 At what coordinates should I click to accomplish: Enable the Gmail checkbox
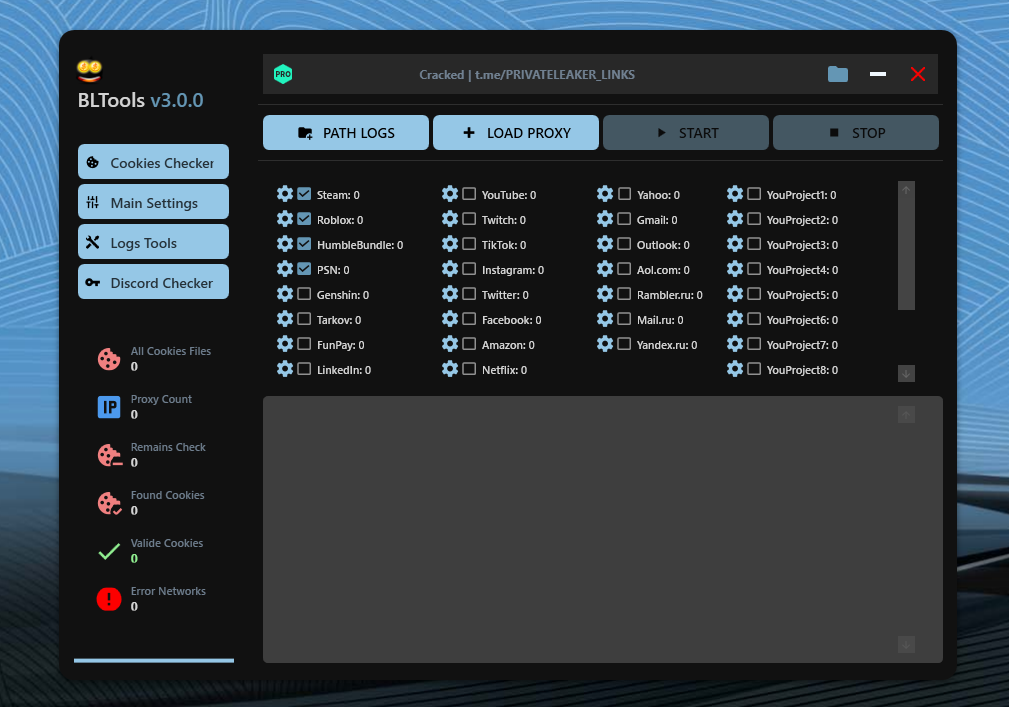coord(624,219)
